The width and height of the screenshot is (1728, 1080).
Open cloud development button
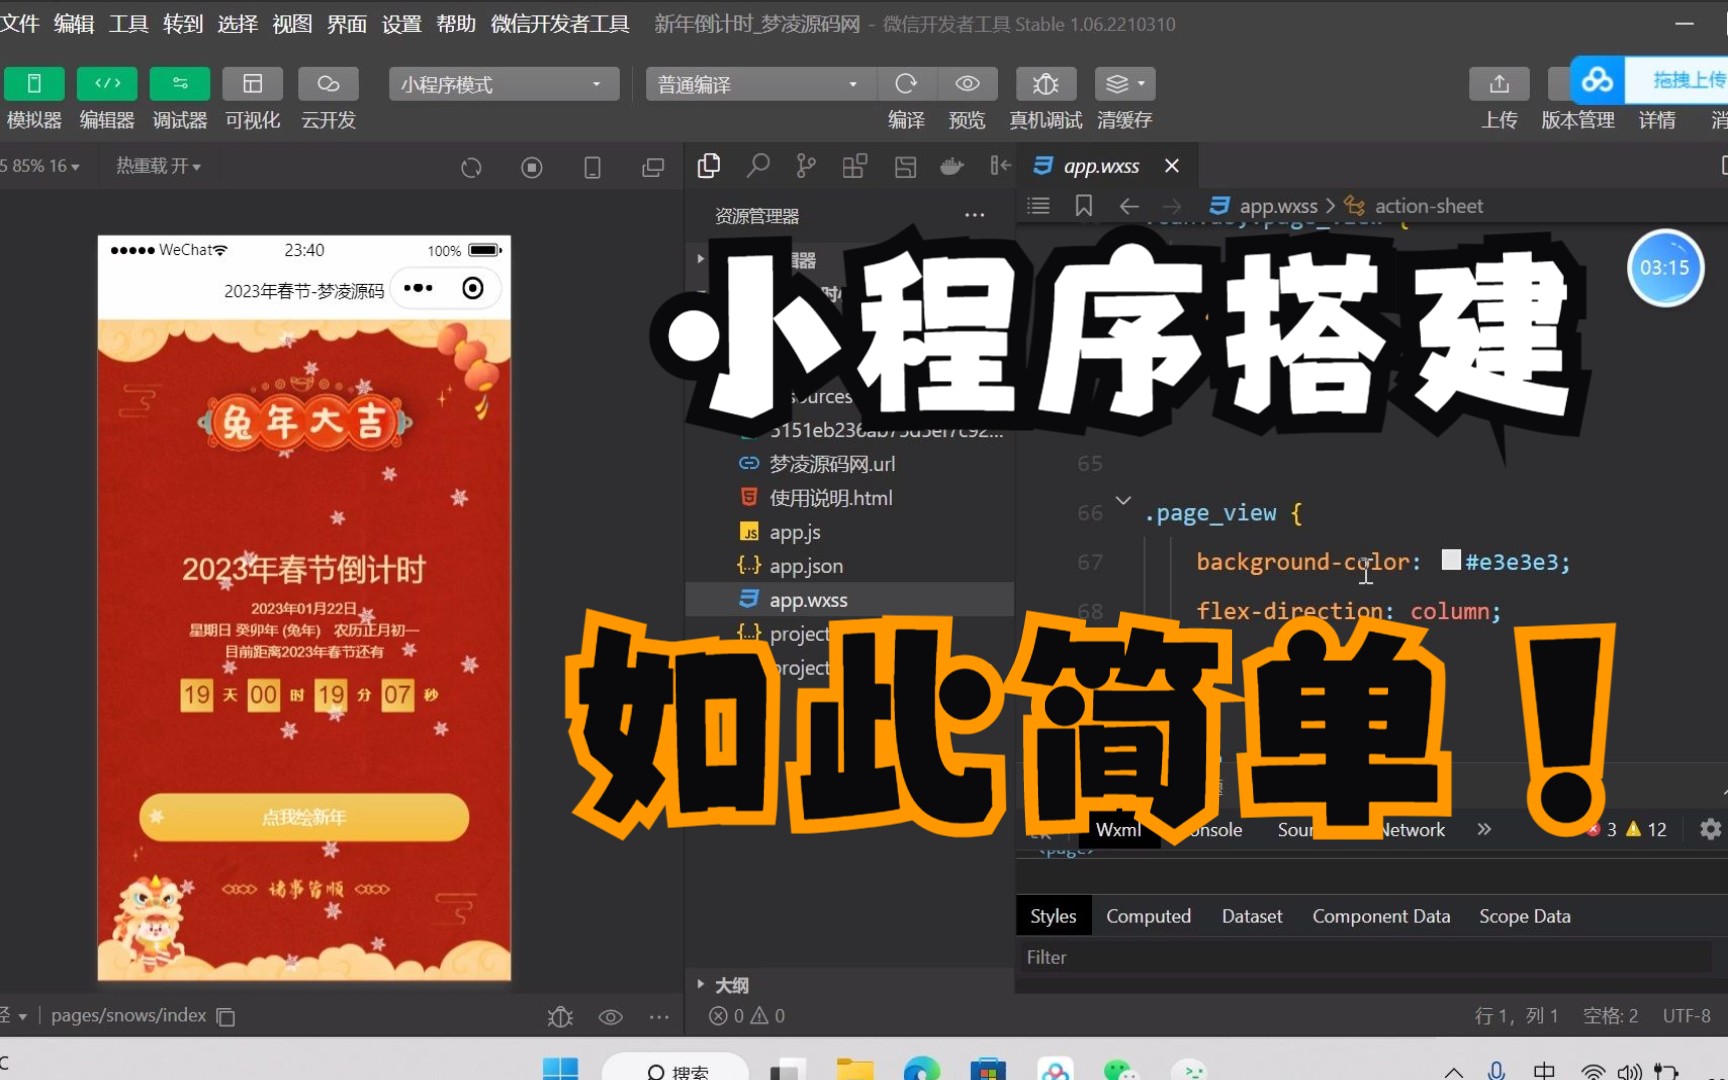tap(328, 84)
